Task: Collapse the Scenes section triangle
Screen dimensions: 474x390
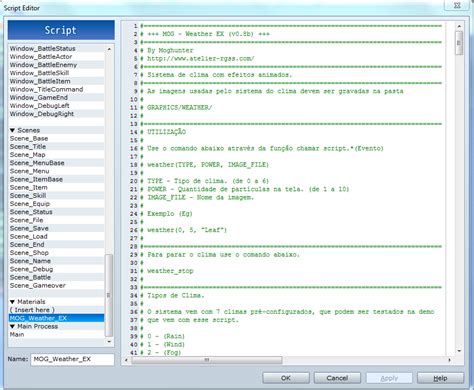Action: click(x=12, y=130)
